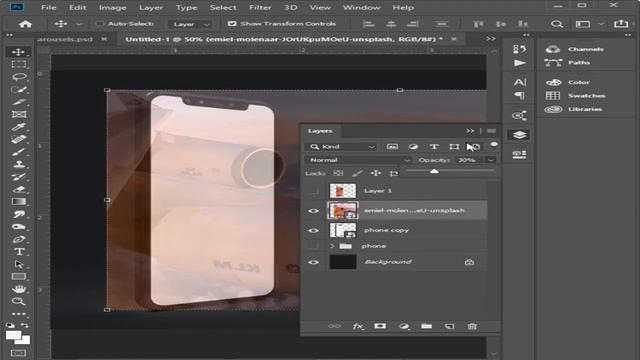Hide the emiel-molenaar unsplash layer
Viewport: 640px width, 360px height.
[313, 211]
